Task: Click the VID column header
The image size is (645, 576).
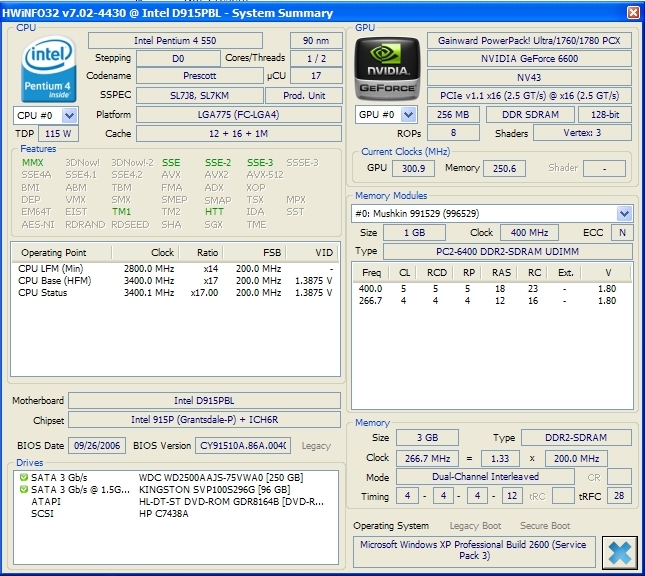Action: 312,253
